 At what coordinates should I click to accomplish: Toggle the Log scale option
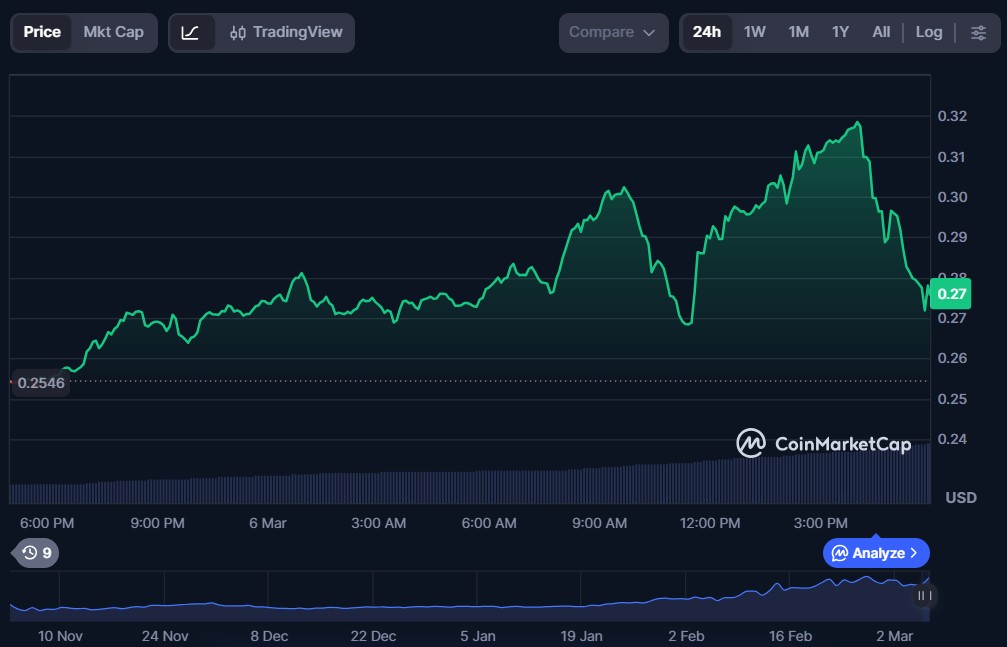pyautogui.click(x=928, y=32)
